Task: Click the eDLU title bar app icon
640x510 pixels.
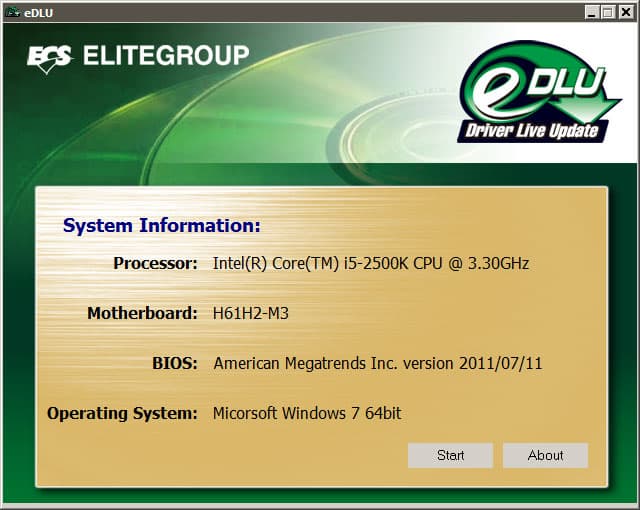Action: click(12, 12)
